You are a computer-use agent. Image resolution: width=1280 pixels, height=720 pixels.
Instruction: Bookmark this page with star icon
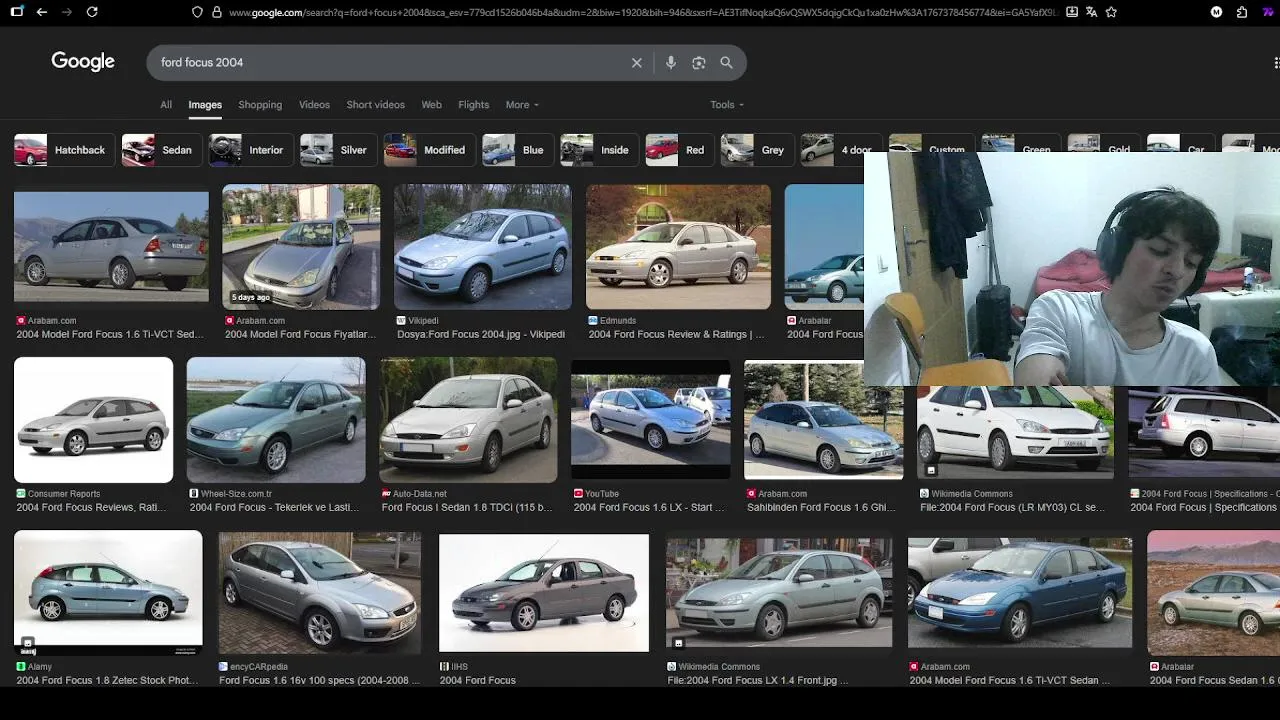click(1111, 12)
